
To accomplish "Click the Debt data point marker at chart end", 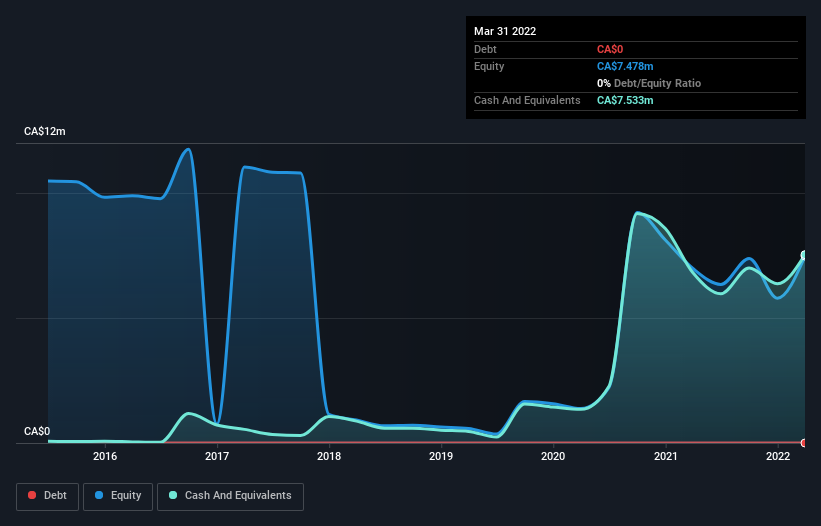I will pyautogui.click(x=804, y=443).
